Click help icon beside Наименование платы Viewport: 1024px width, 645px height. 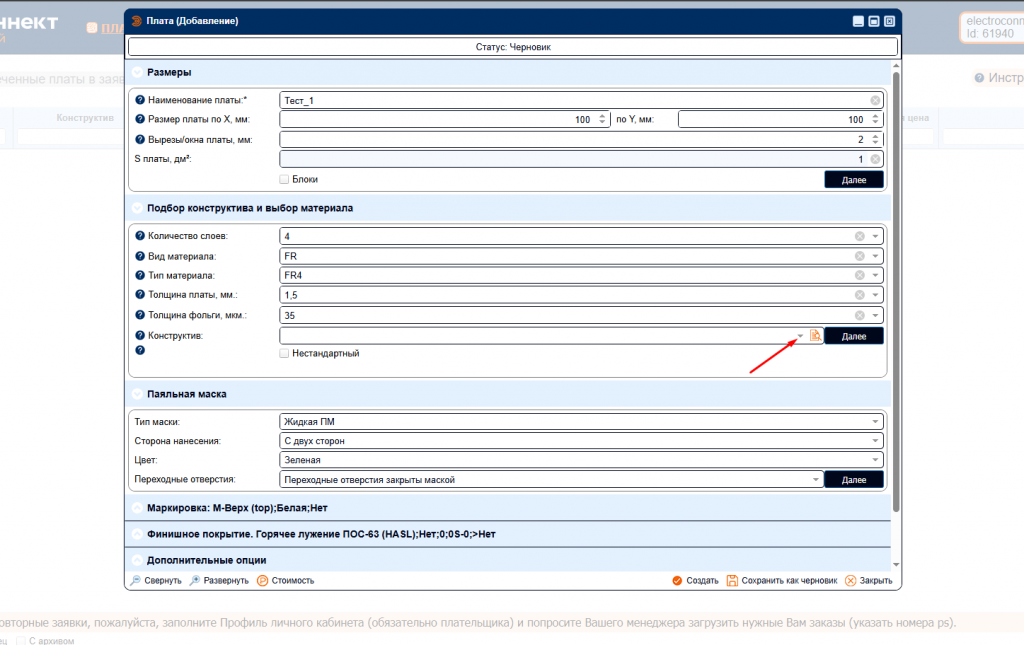coord(140,100)
